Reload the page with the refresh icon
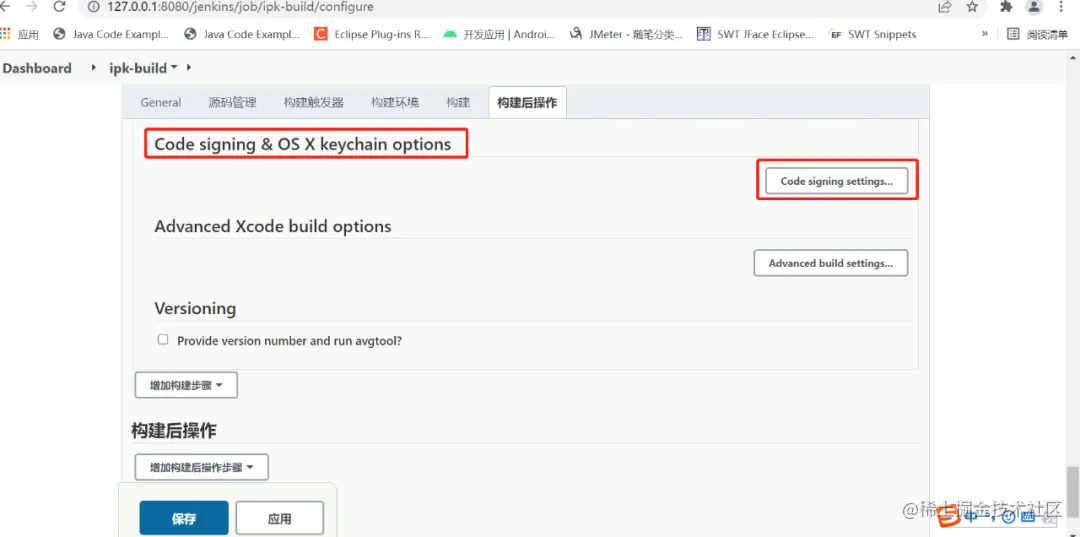1080x537 pixels. click(59, 6)
